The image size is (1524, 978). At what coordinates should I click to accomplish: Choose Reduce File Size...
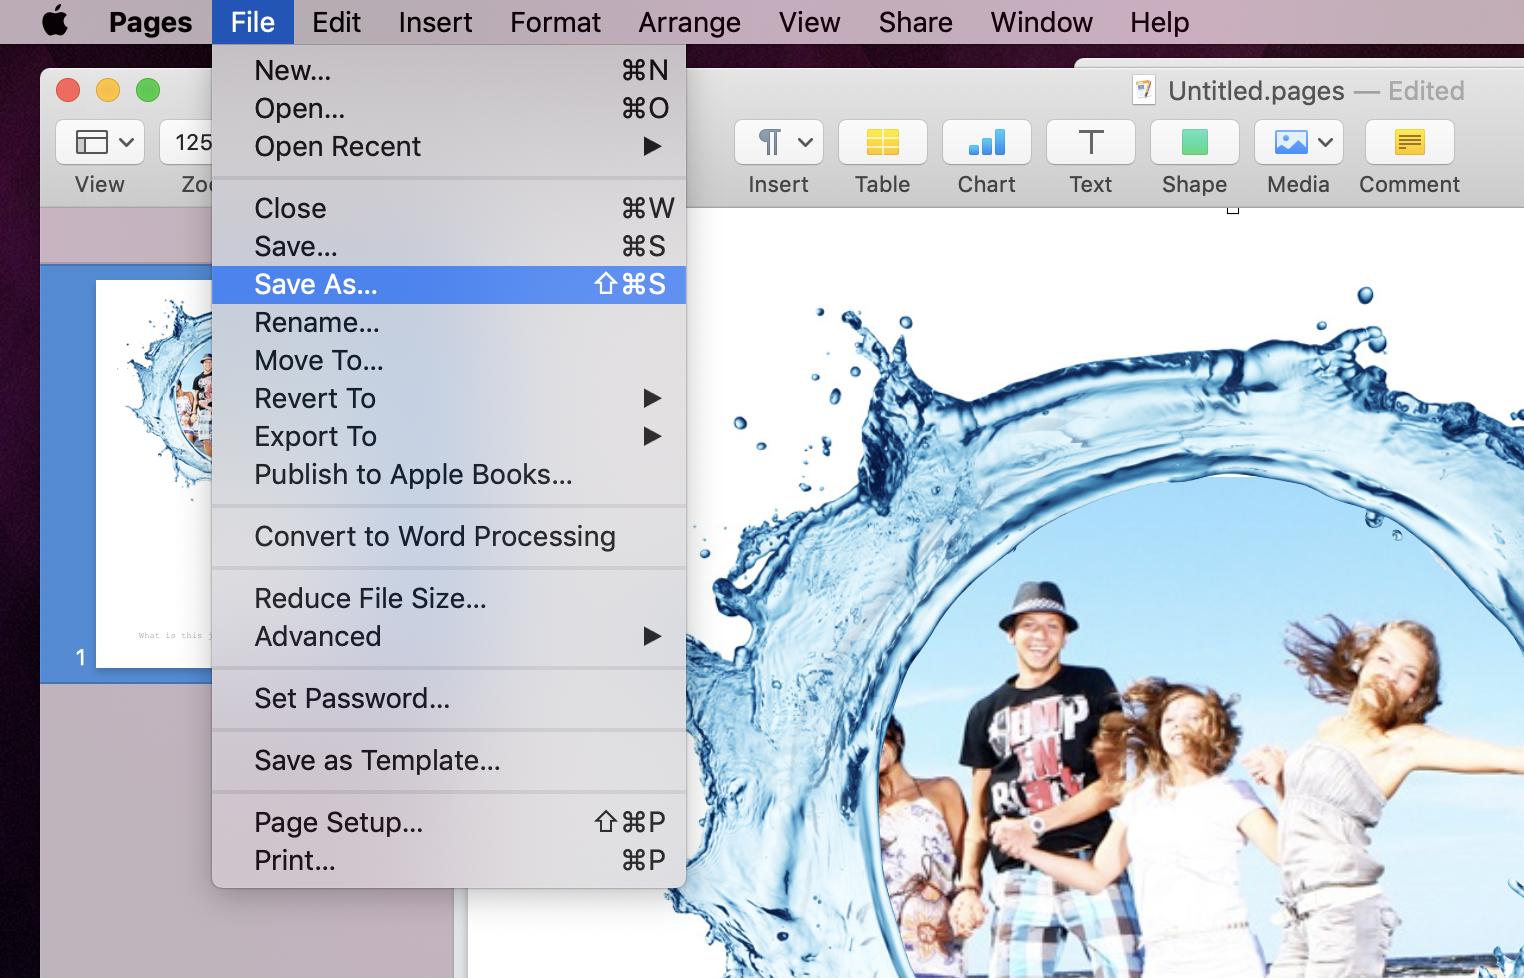(x=449, y=598)
